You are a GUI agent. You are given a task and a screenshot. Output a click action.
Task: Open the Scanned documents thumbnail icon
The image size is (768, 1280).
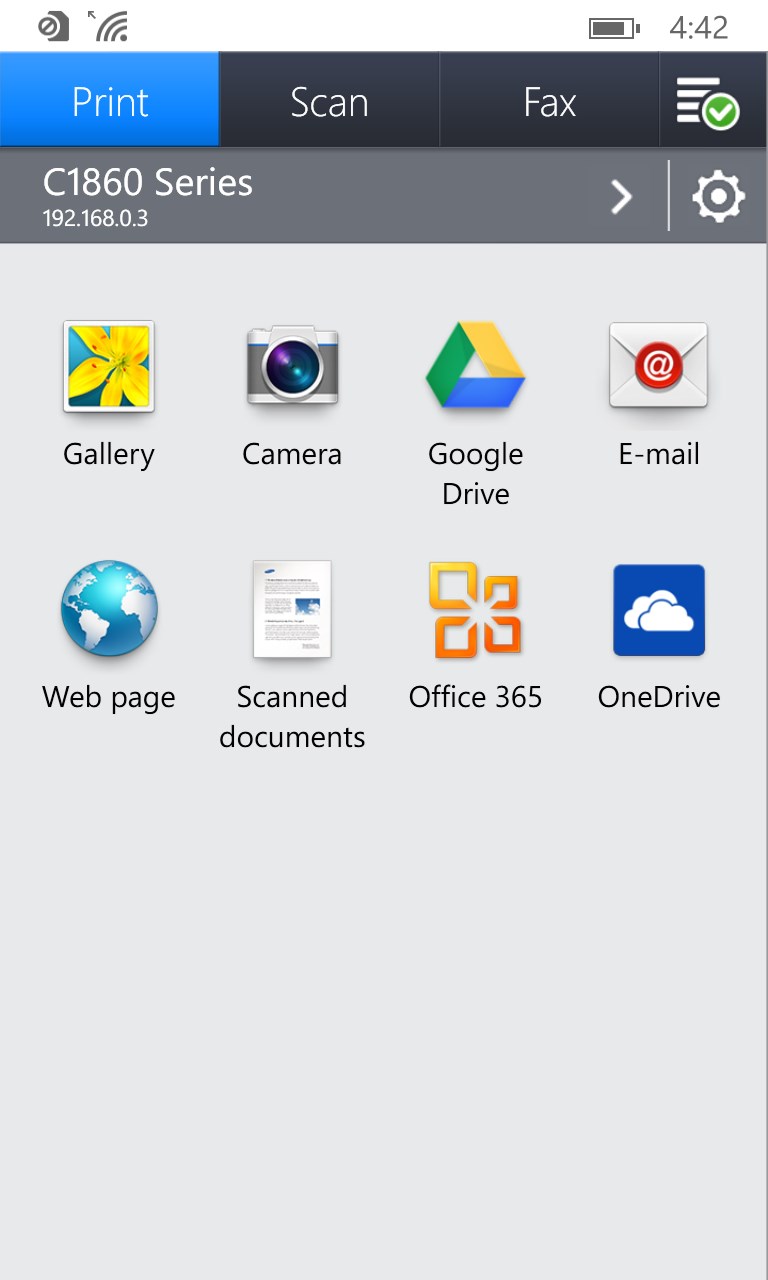pyautogui.click(x=292, y=609)
